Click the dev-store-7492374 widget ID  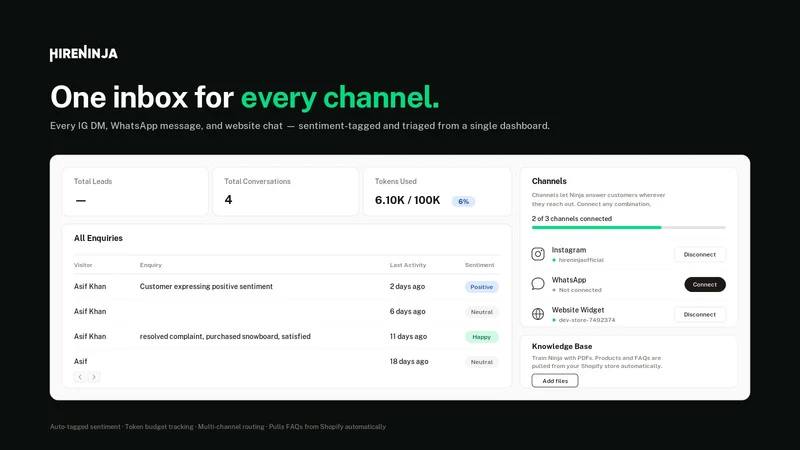[587, 320]
